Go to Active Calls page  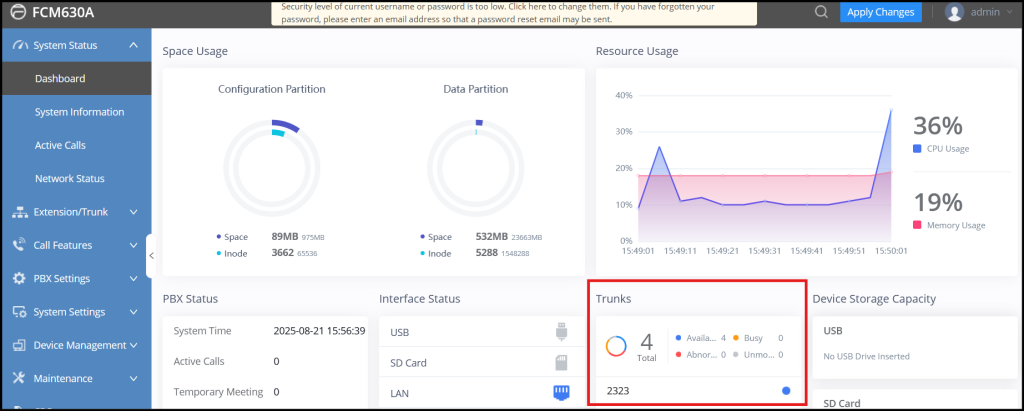click(x=60, y=145)
